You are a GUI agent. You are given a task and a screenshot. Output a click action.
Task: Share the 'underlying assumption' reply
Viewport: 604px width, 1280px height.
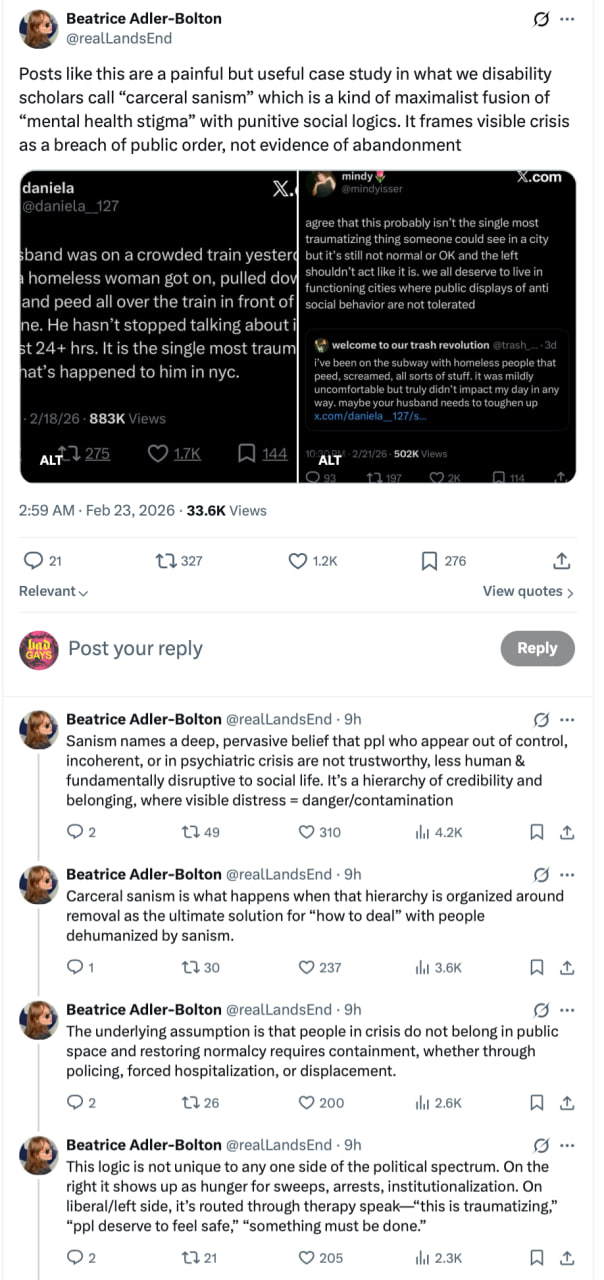566,1102
